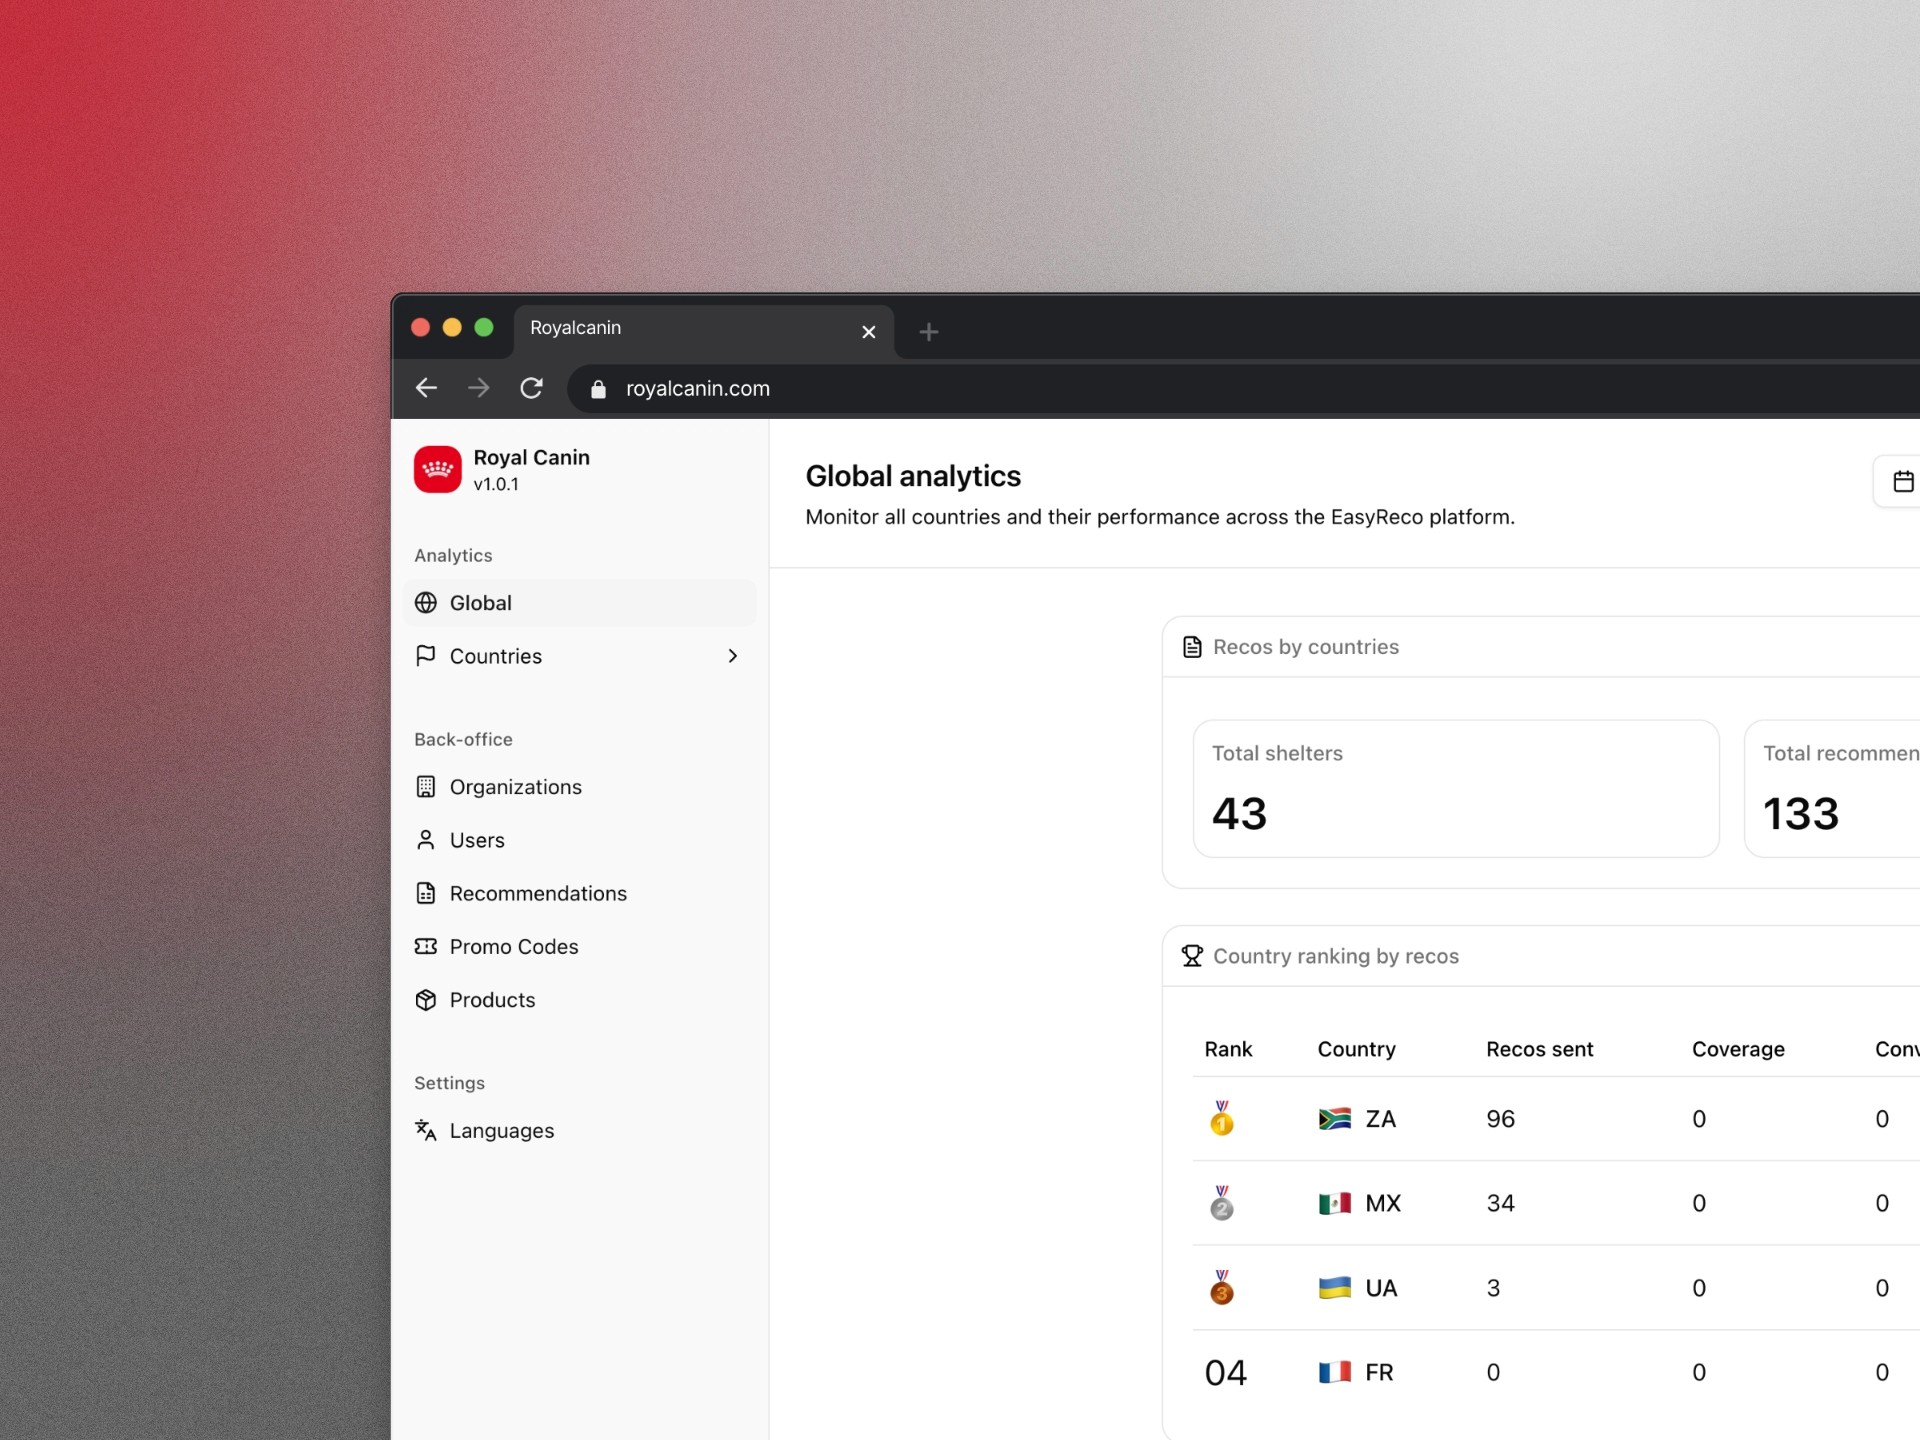The image size is (1920, 1440).
Task: Open the Users page in the sidebar
Action: [477, 840]
